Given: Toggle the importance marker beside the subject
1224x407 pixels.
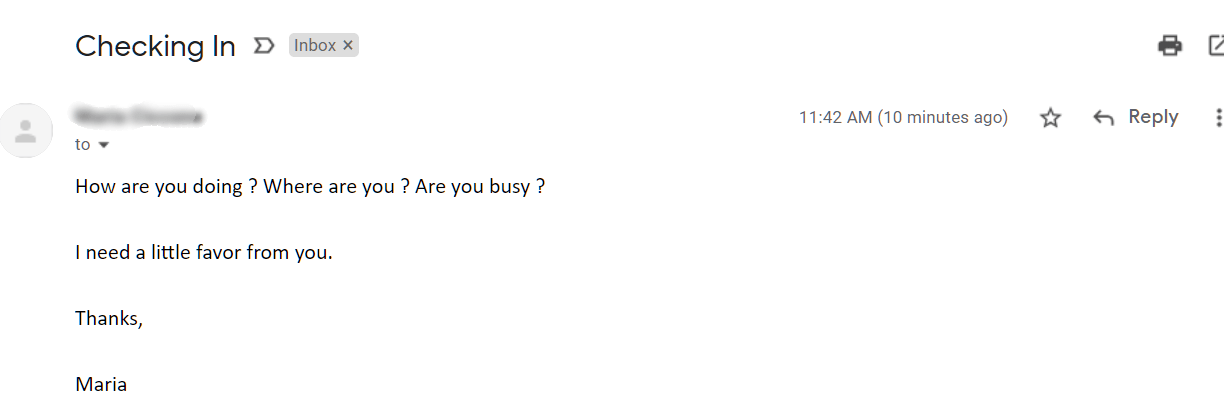Looking at the screenshot, I should point(264,45).
